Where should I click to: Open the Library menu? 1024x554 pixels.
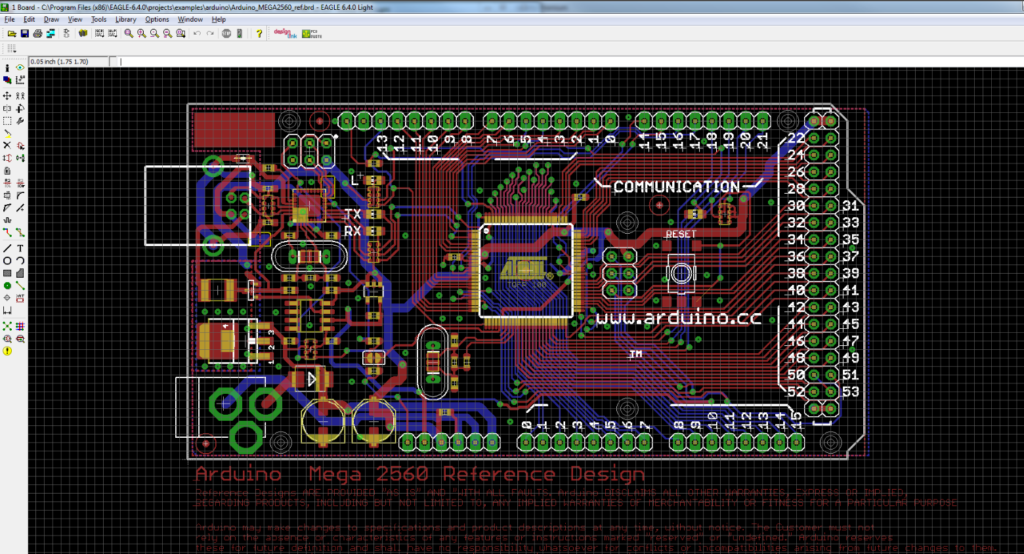point(125,20)
